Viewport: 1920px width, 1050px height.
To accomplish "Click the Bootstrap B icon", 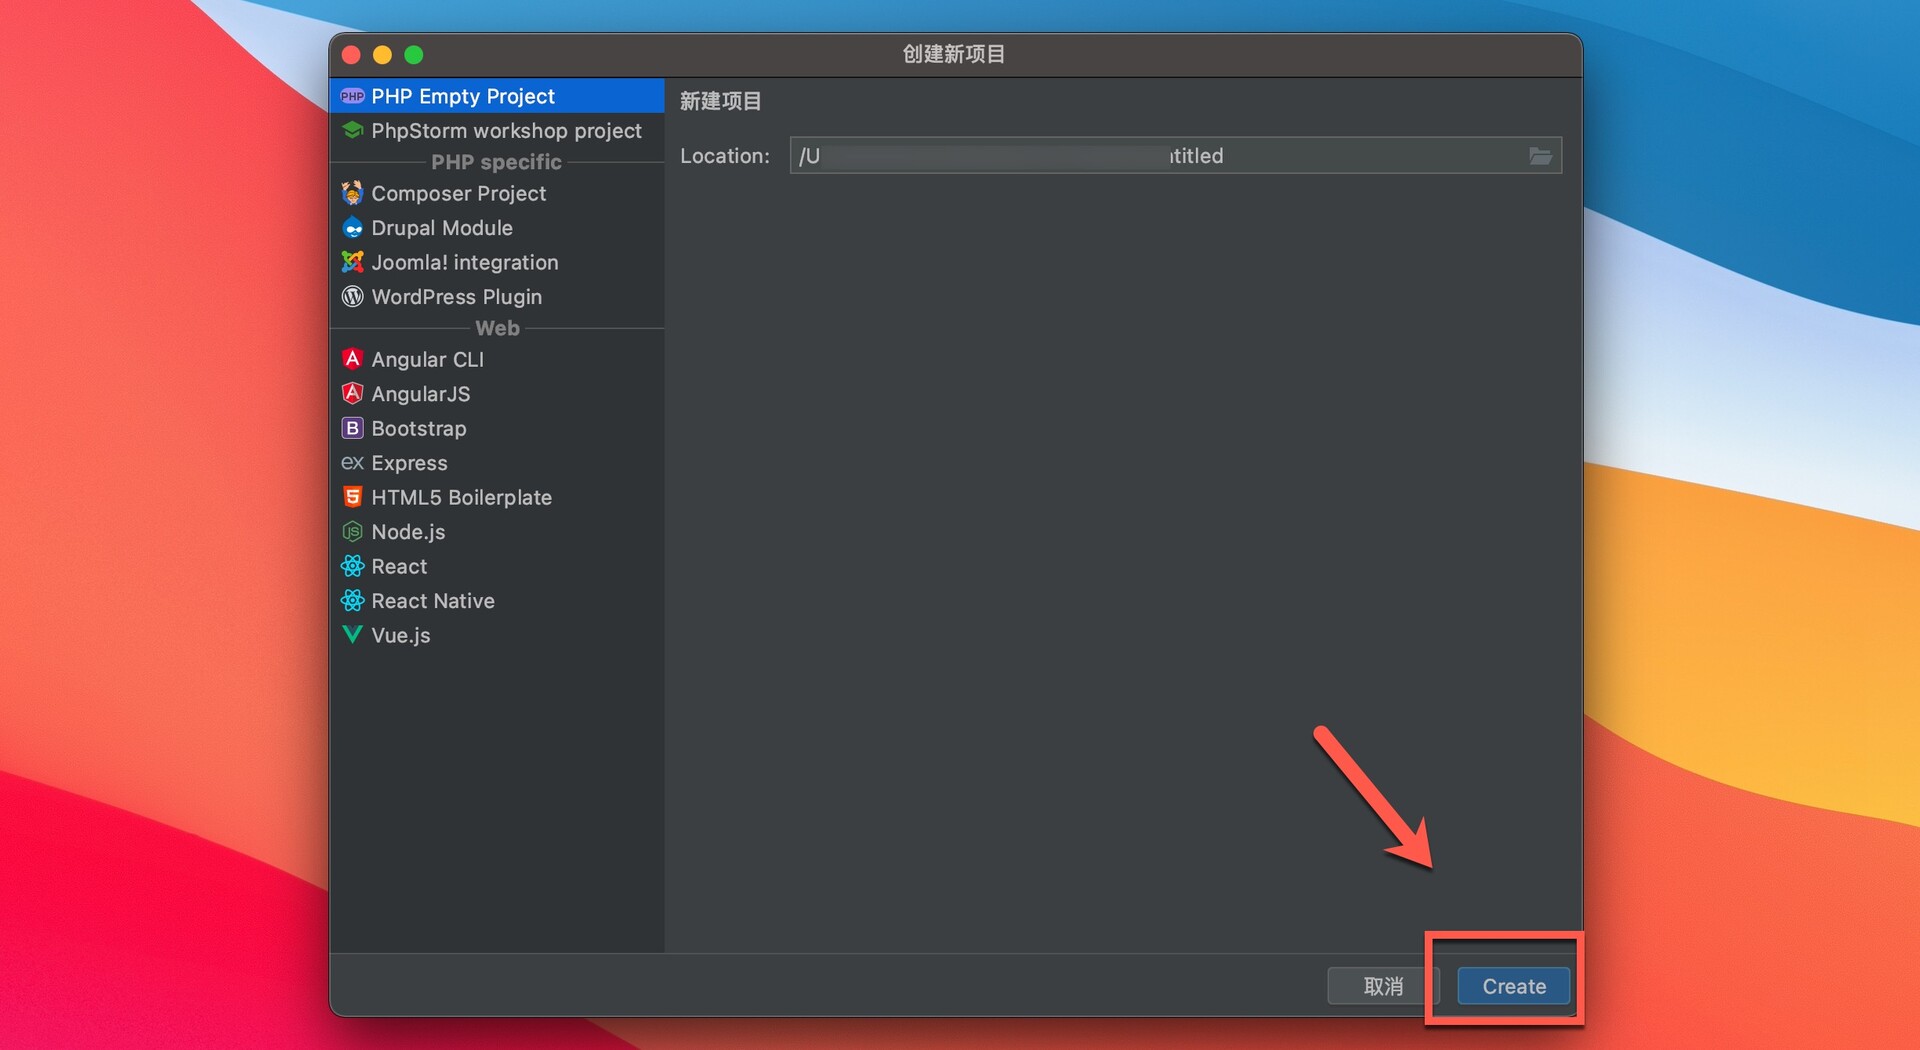I will coord(352,428).
